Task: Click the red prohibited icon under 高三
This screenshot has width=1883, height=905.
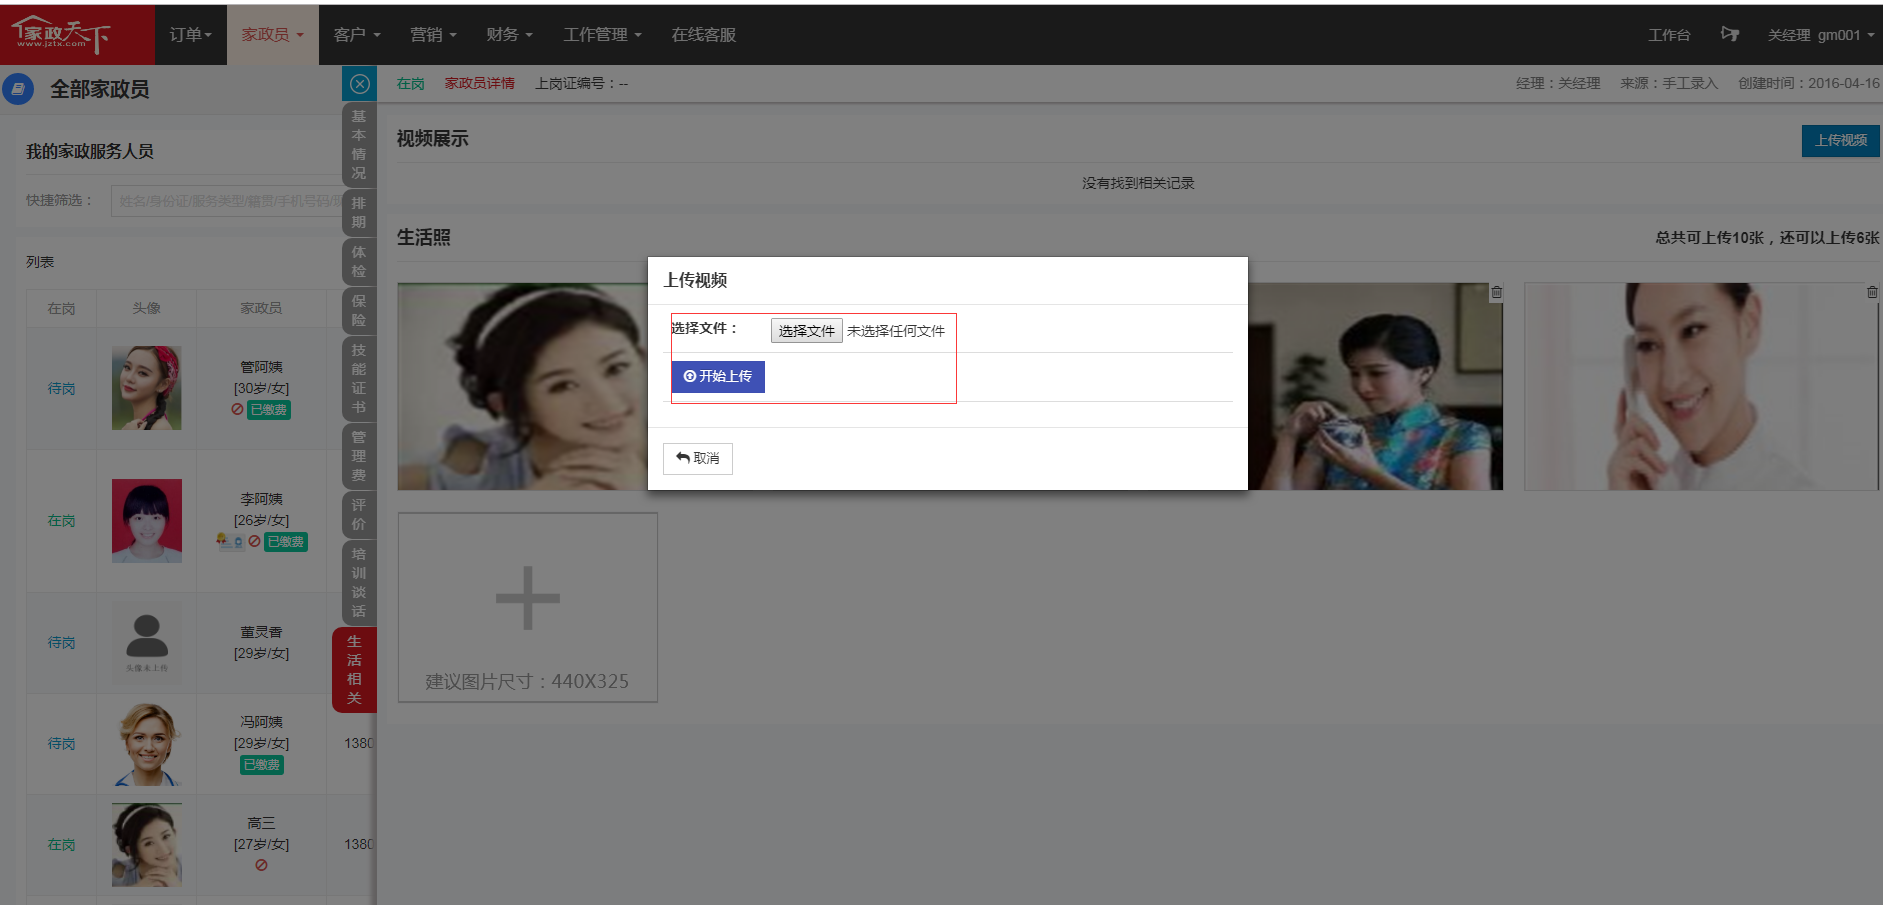Action: click(x=261, y=865)
